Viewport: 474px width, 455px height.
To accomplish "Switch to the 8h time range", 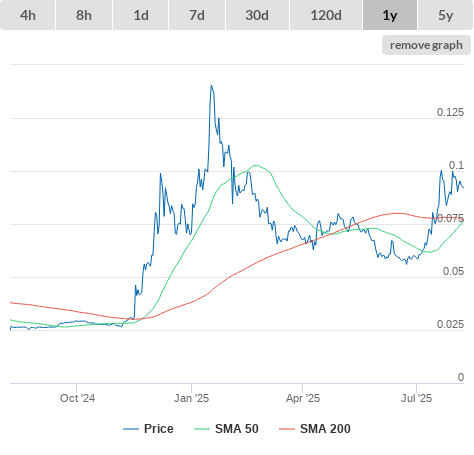I will tap(84, 15).
